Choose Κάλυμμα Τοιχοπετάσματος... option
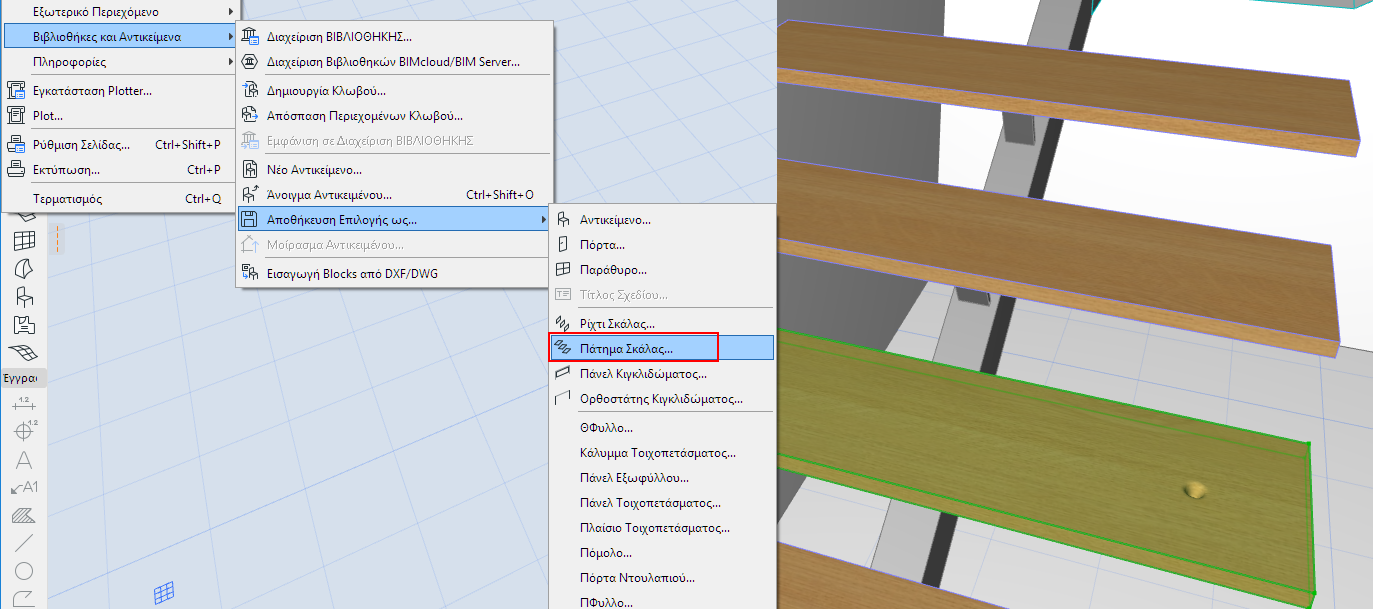Viewport: 1373px width, 609px height. coord(662,453)
